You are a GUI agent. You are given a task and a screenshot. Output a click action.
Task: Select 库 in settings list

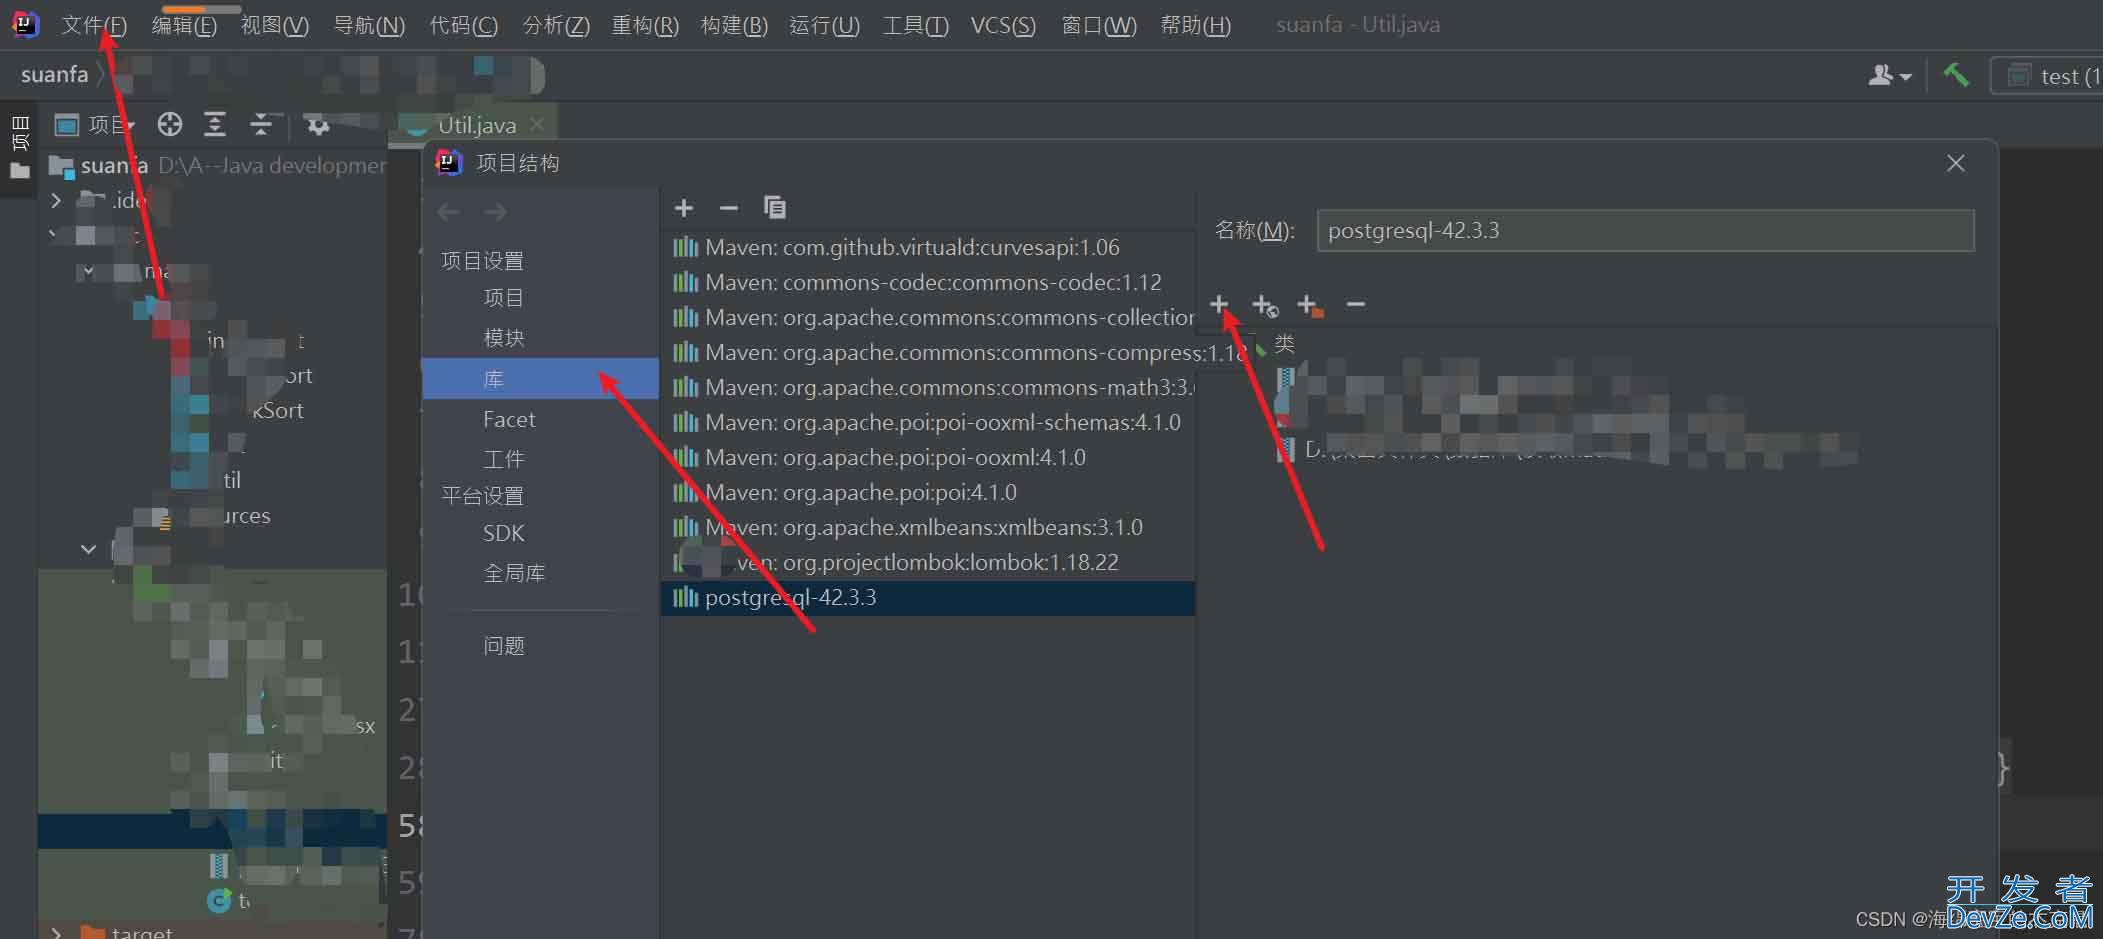click(x=540, y=379)
